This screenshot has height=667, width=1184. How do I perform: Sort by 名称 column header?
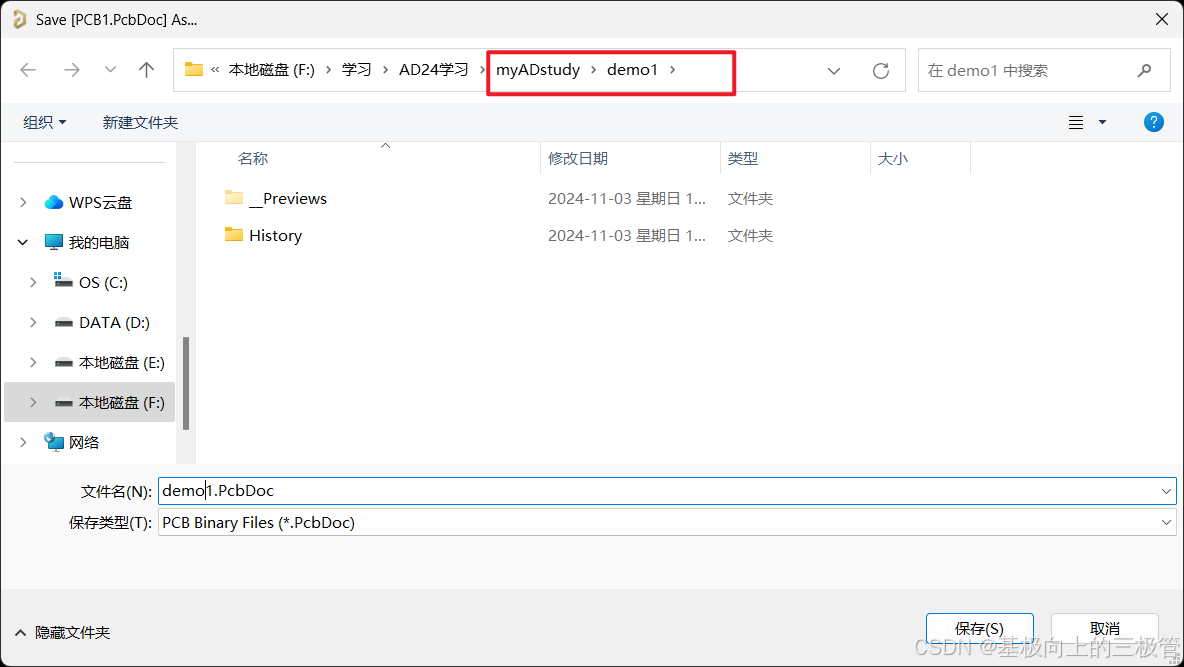tap(253, 159)
